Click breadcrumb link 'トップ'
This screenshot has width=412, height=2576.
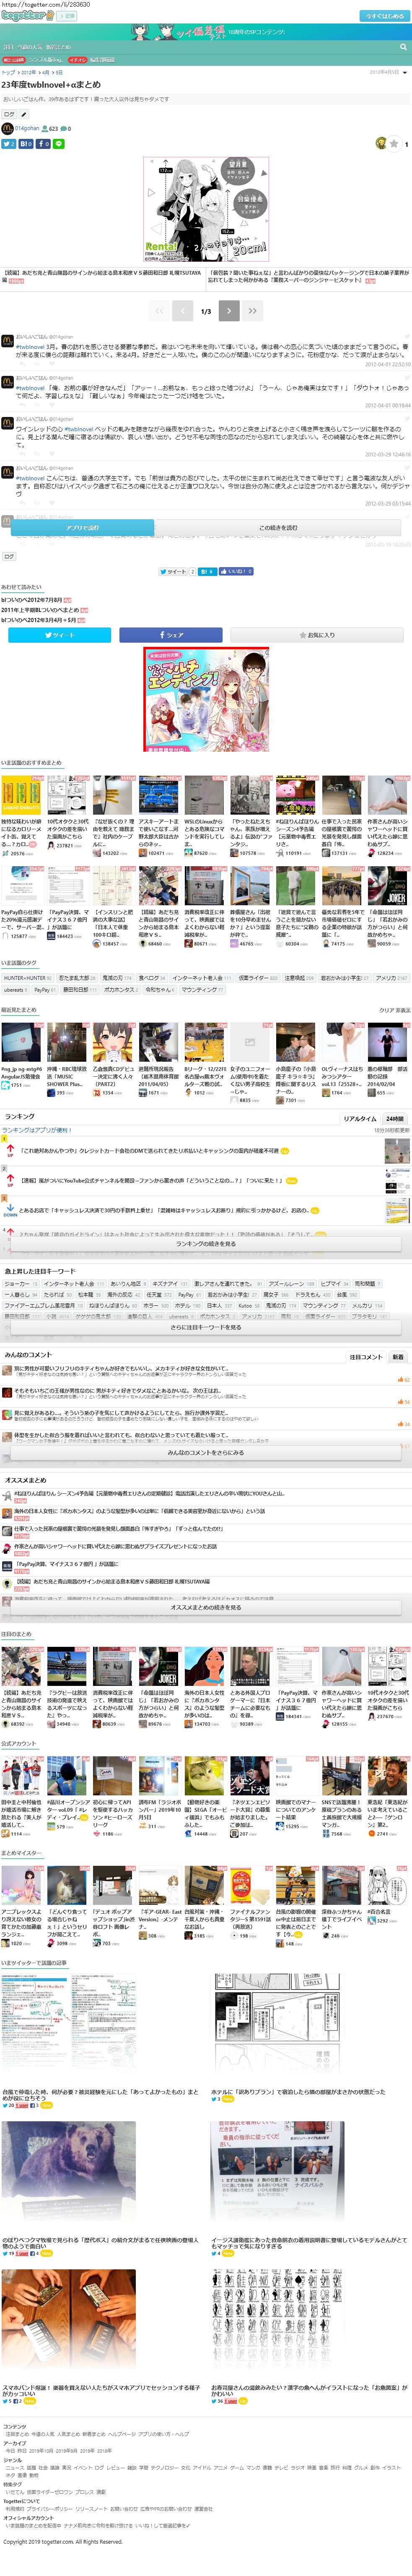(8, 73)
